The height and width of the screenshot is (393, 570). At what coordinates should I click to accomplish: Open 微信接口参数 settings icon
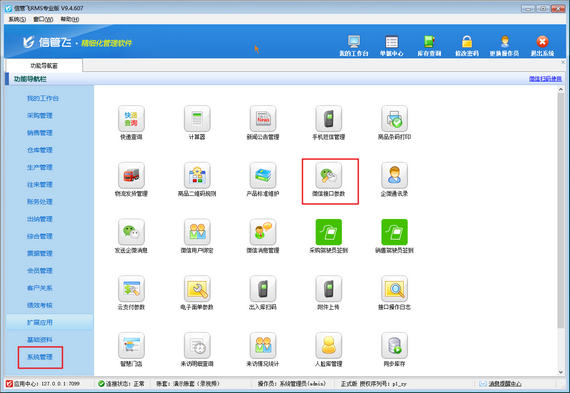point(329,175)
